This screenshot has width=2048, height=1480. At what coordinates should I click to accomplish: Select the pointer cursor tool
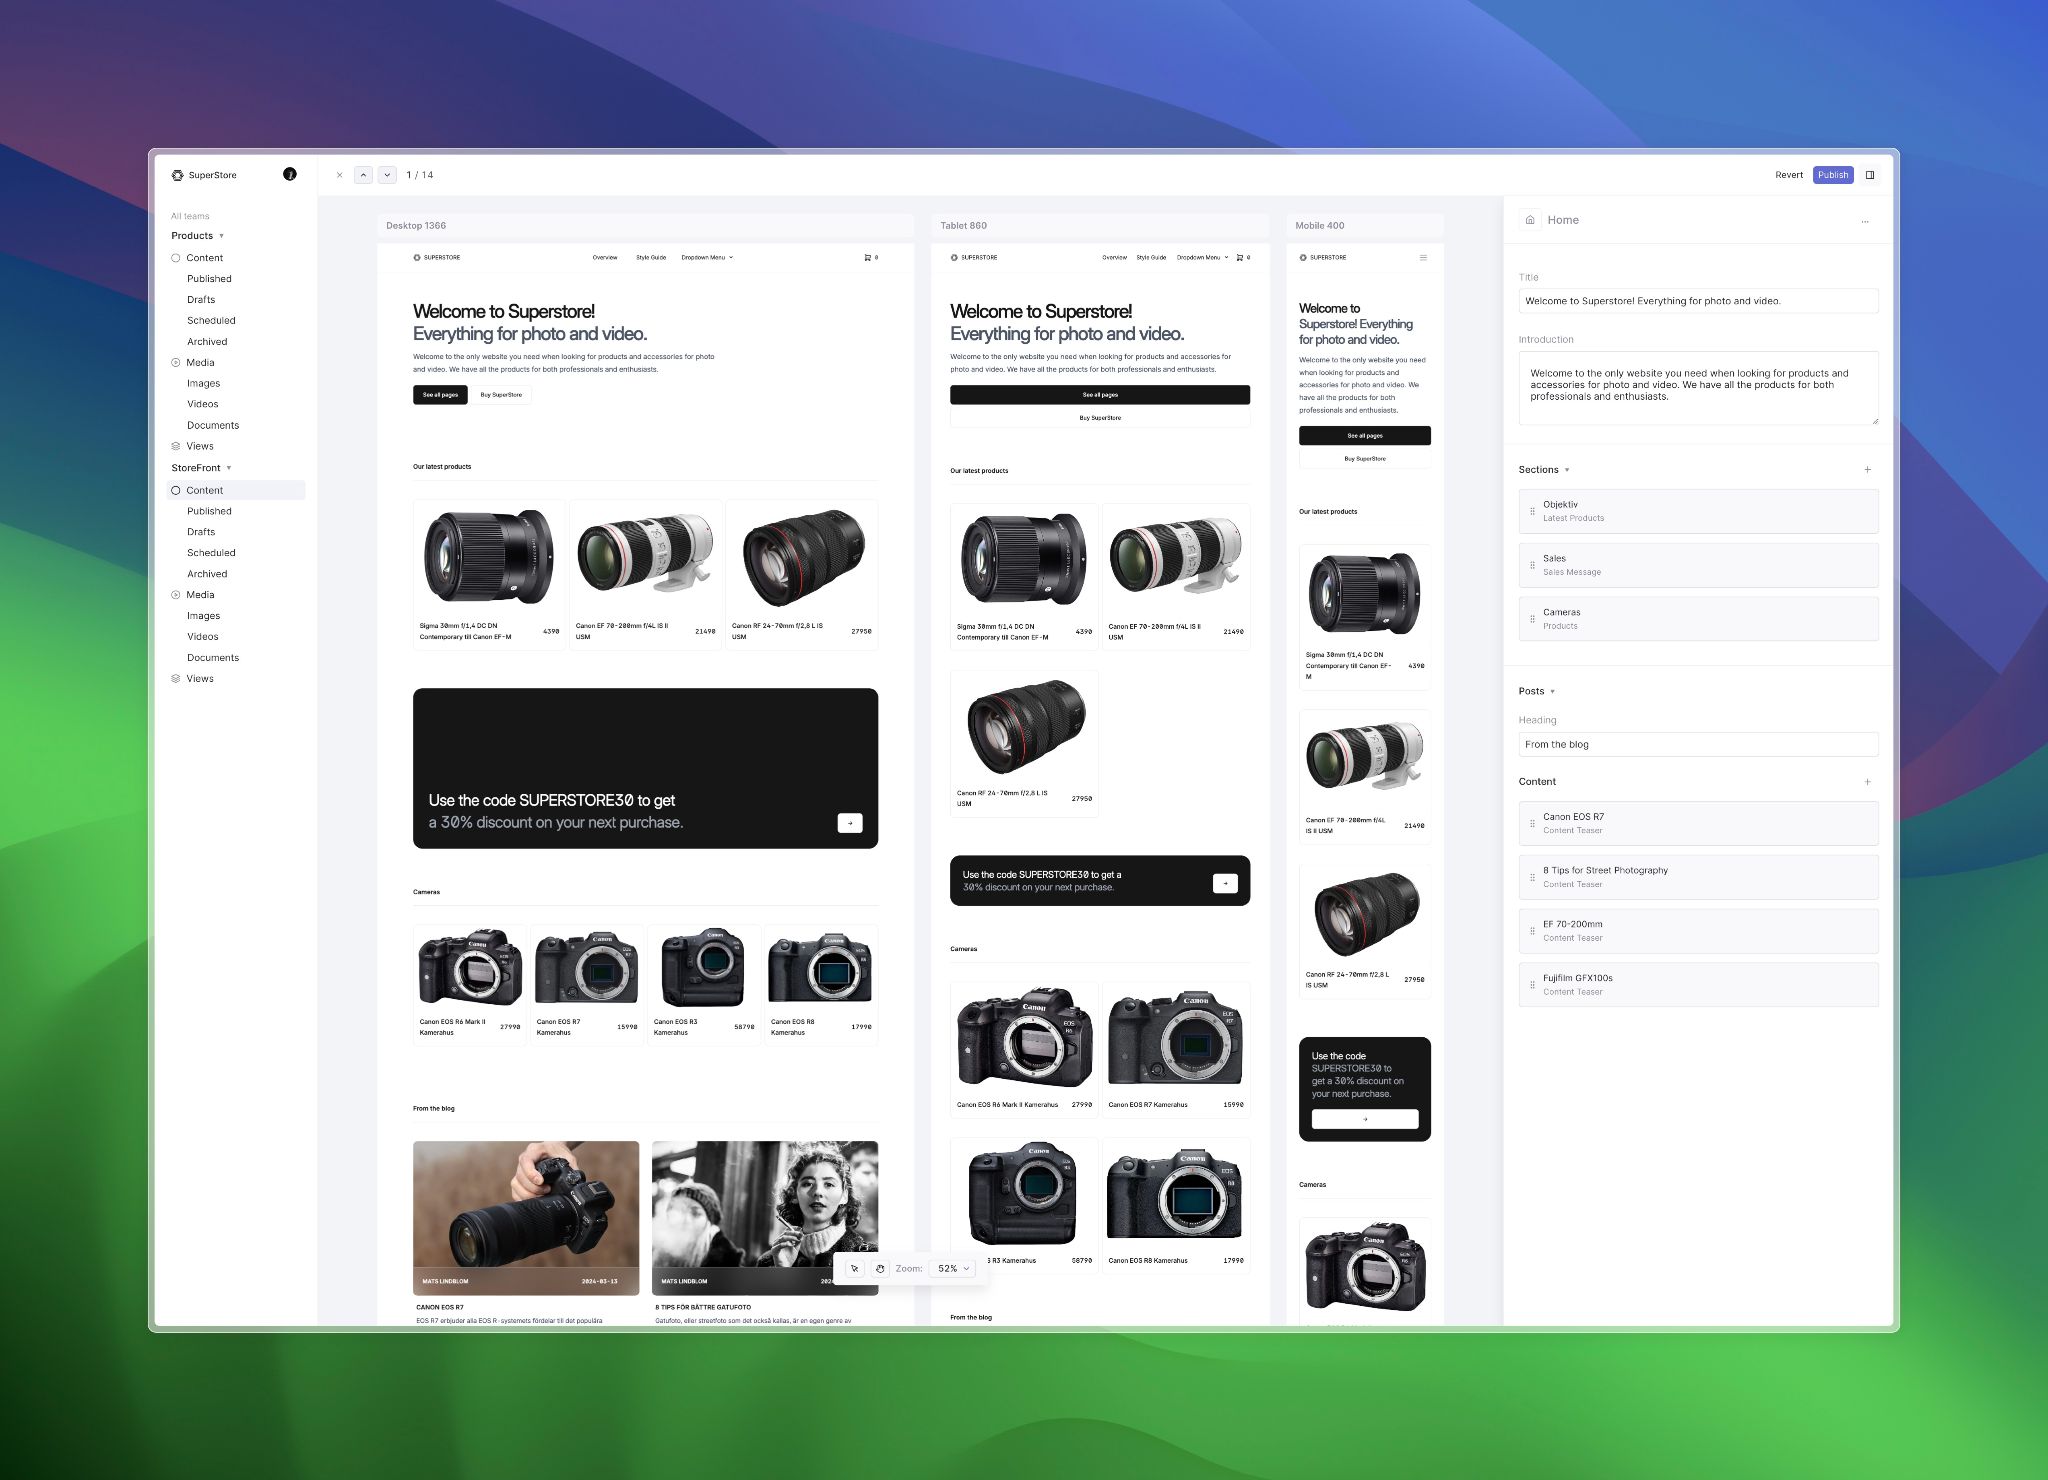pos(855,1269)
